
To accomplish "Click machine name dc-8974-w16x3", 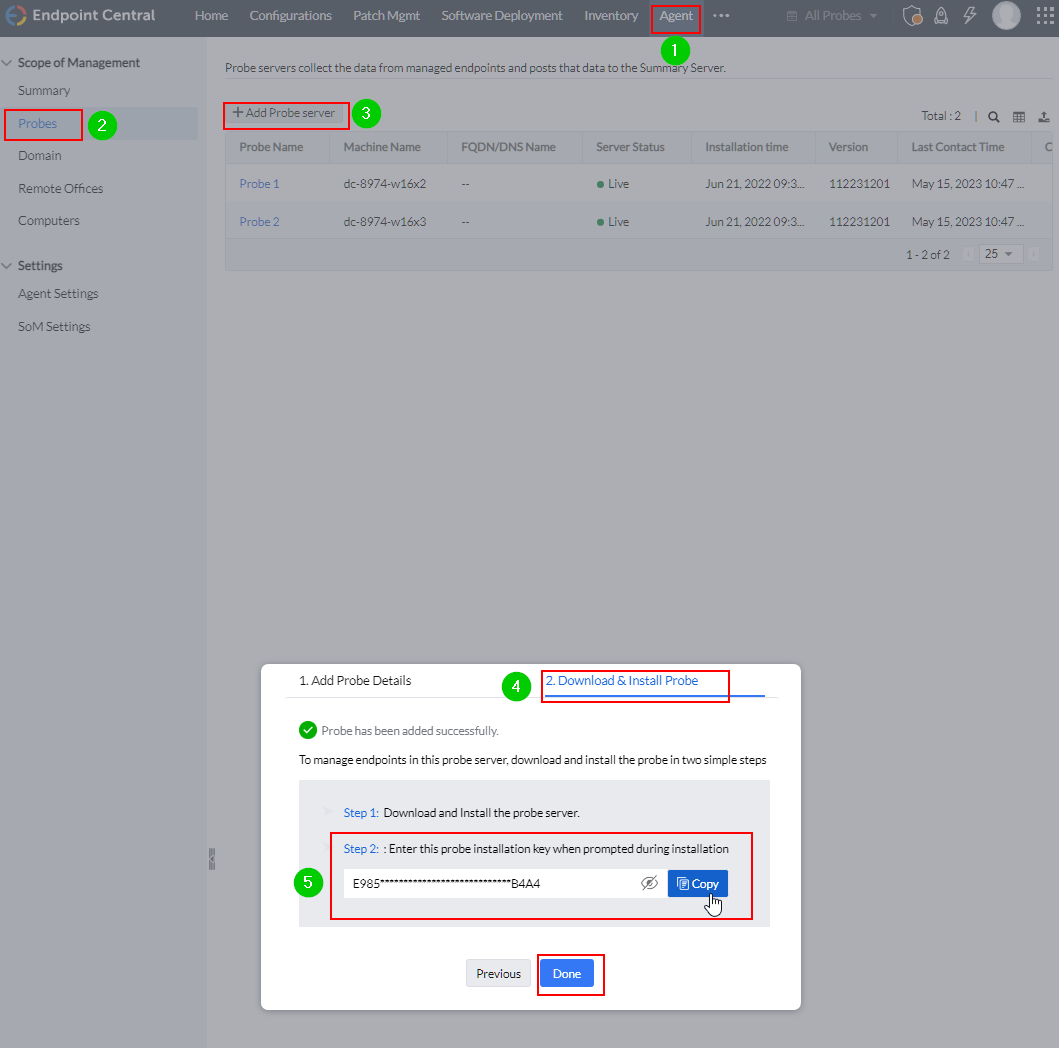I will (x=385, y=221).
